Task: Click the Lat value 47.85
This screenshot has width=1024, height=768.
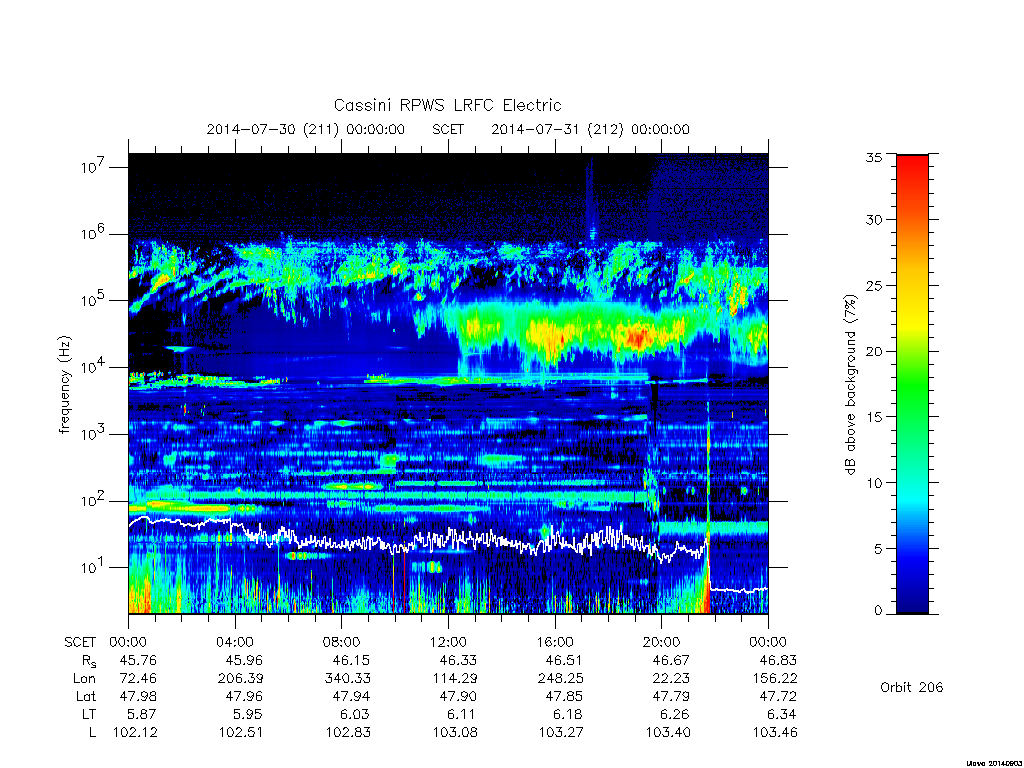Action: click(x=565, y=696)
